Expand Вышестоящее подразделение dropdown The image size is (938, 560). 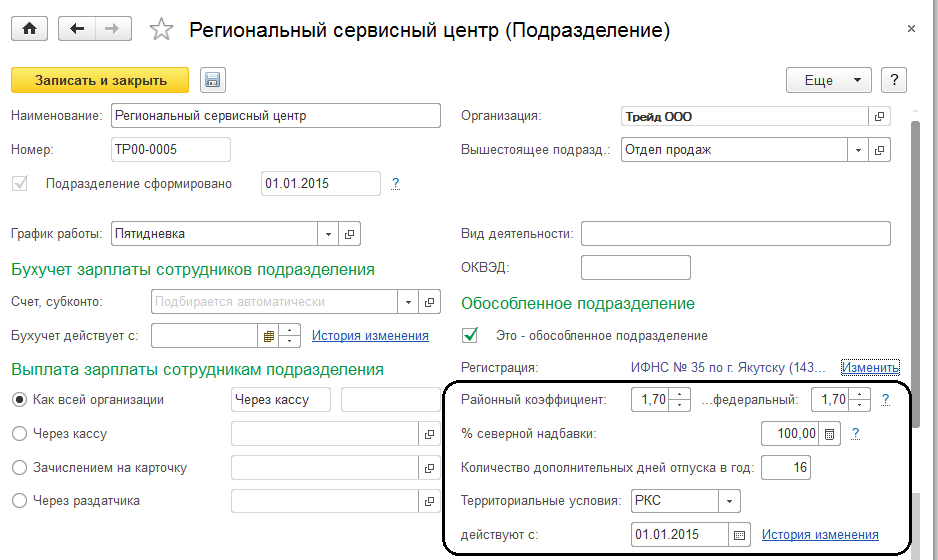pos(858,151)
